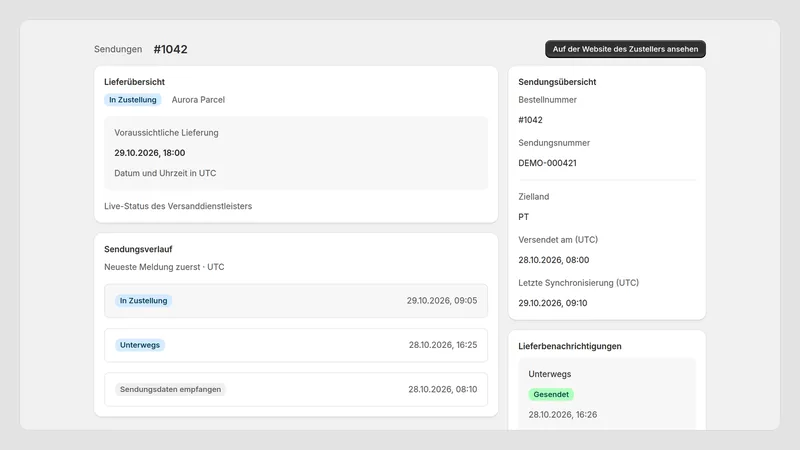Image resolution: width=800 pixels, height=450 pixels.
Task: Open carrier website via 'Auf der Website des Zustellers ansehen'
Action: click(625, 49)
